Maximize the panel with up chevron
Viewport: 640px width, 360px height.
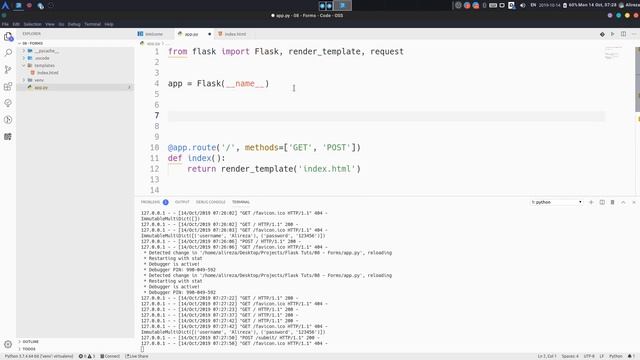[623, 202]
